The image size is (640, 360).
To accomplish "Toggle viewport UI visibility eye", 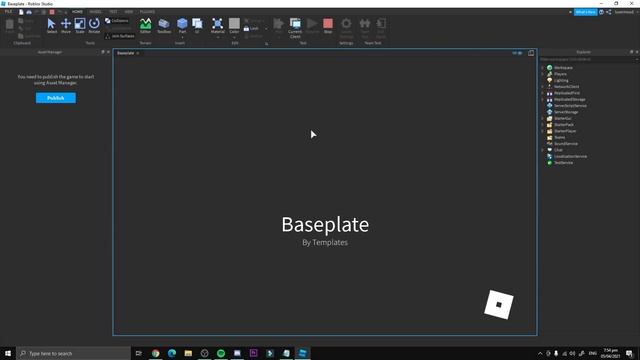I will click(517, 53).
